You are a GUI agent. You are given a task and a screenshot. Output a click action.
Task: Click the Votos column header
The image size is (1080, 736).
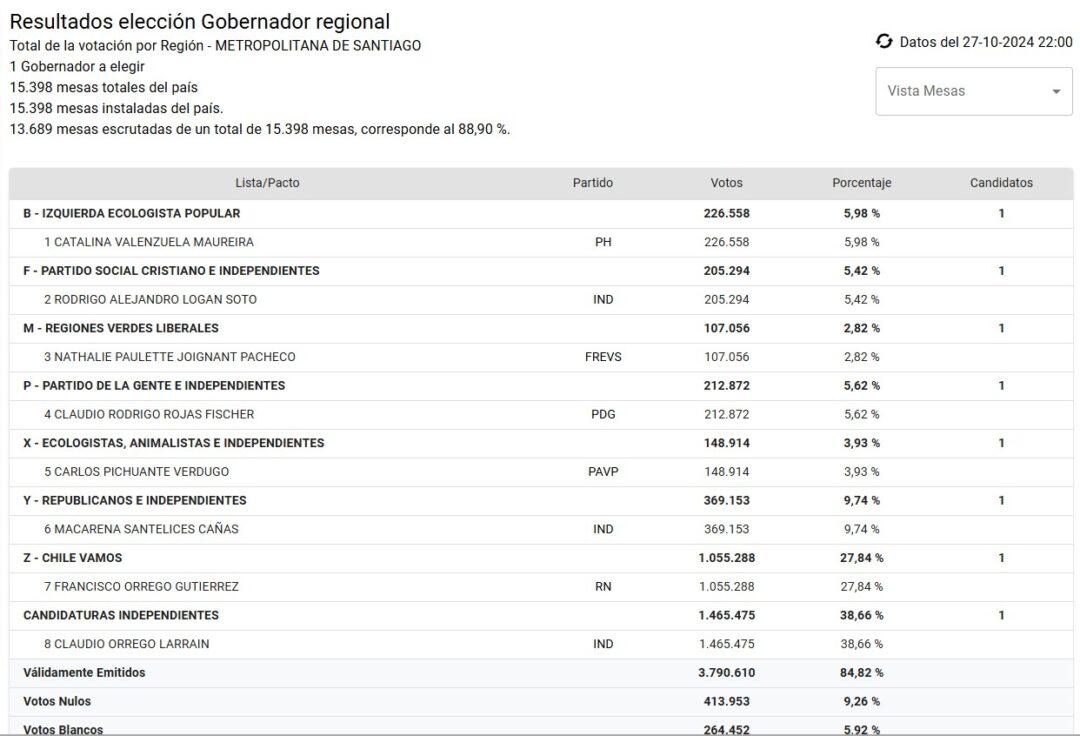(726, 183)
